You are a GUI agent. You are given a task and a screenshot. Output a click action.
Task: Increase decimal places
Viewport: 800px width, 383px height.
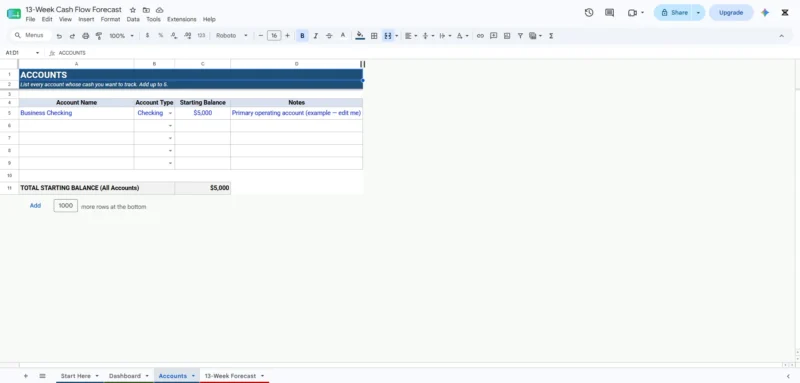coord(187,36)
